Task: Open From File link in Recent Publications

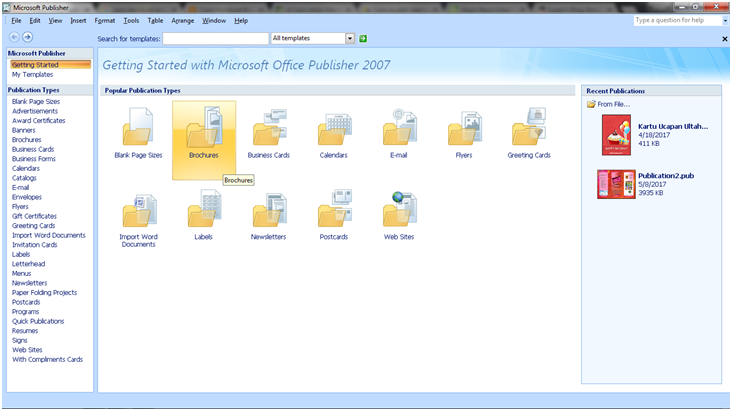Action: click(608, 104)
